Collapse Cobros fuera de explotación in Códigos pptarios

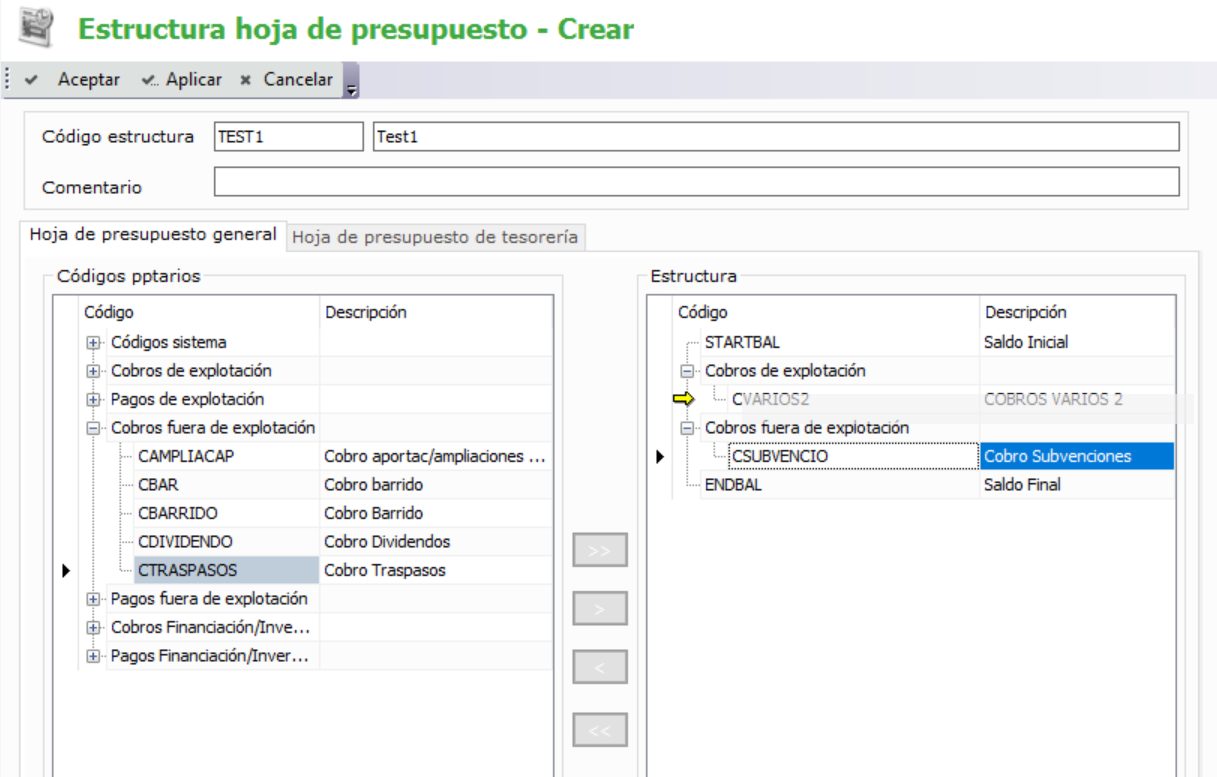coord(95,428)
